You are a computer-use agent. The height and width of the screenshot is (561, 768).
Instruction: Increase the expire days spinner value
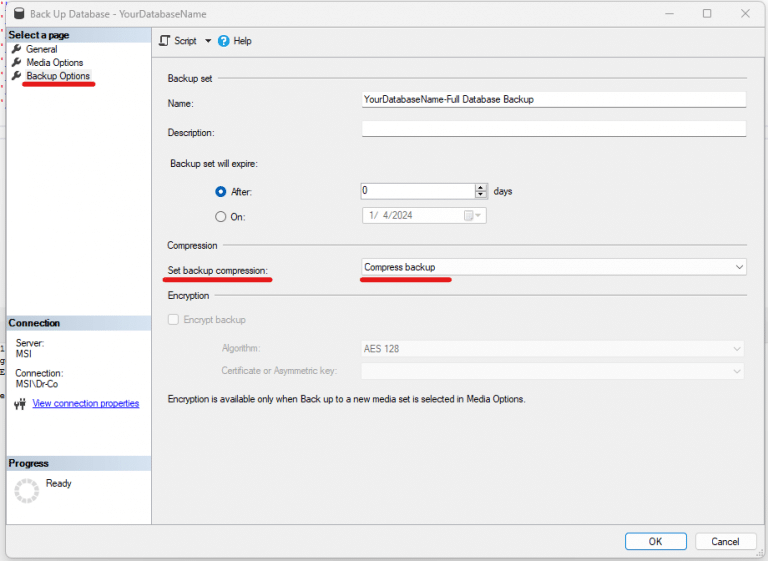pos(481,187)
